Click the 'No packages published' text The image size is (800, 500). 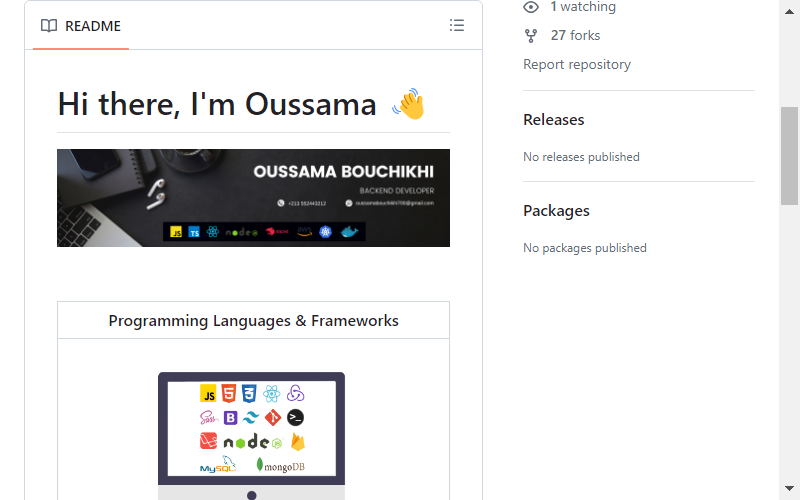tap(585, 248)
